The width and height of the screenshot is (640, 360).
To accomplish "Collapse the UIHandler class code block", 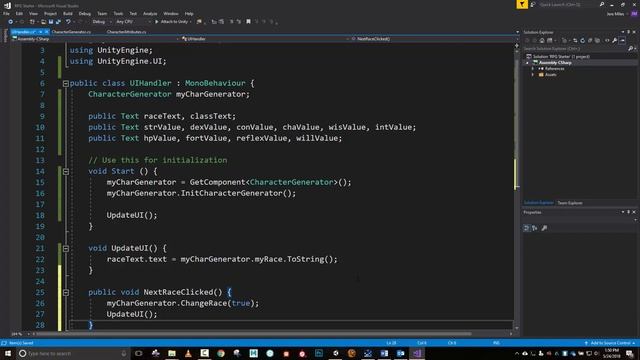I will click(x=66, y=83).
